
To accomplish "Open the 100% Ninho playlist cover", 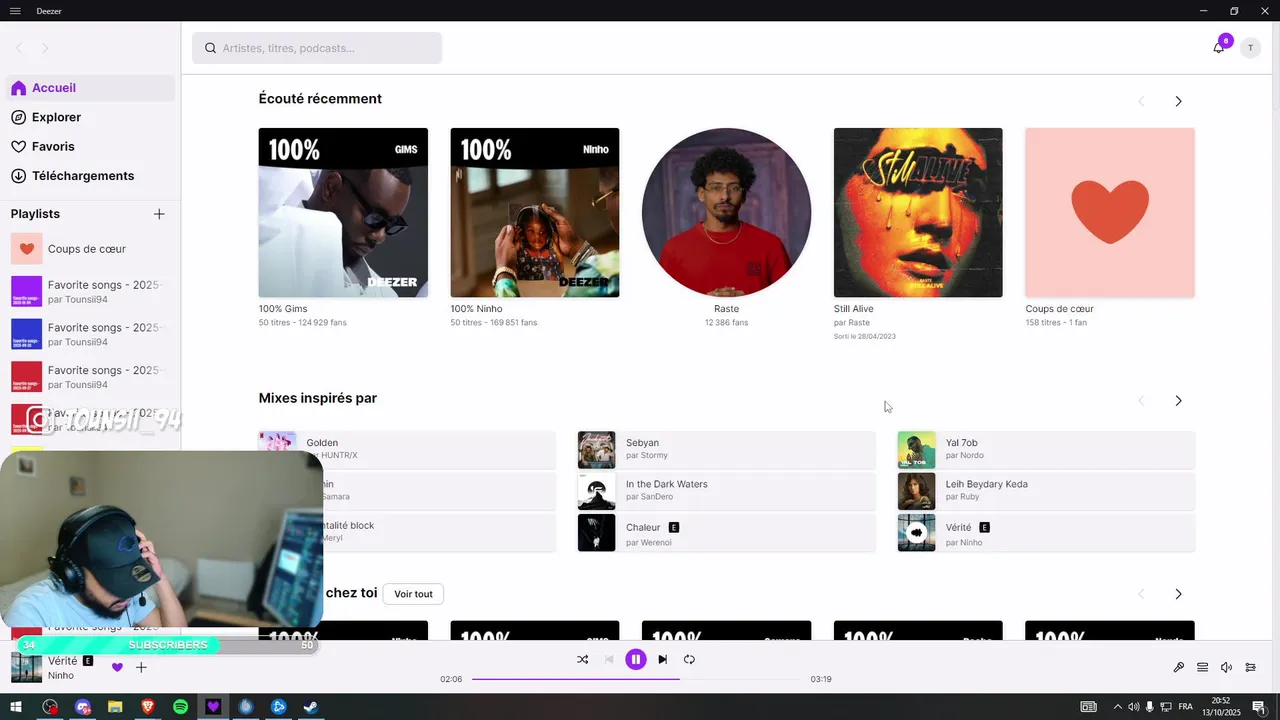I will coord(535,212).
